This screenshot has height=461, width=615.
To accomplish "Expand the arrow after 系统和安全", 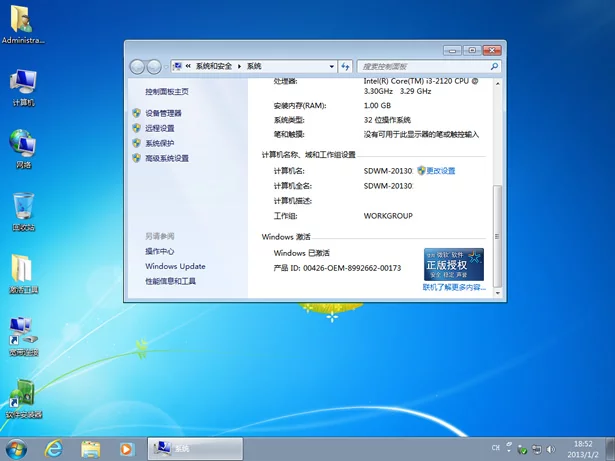I will 239,66.
